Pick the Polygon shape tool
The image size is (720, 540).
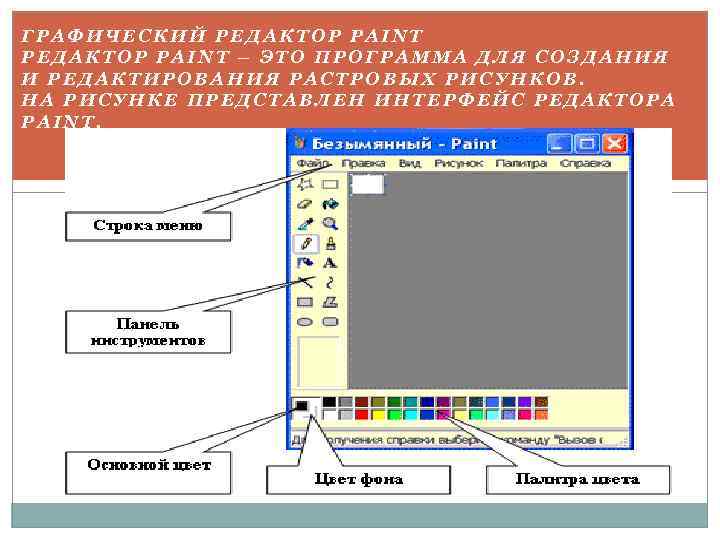(x=330, y=302)
